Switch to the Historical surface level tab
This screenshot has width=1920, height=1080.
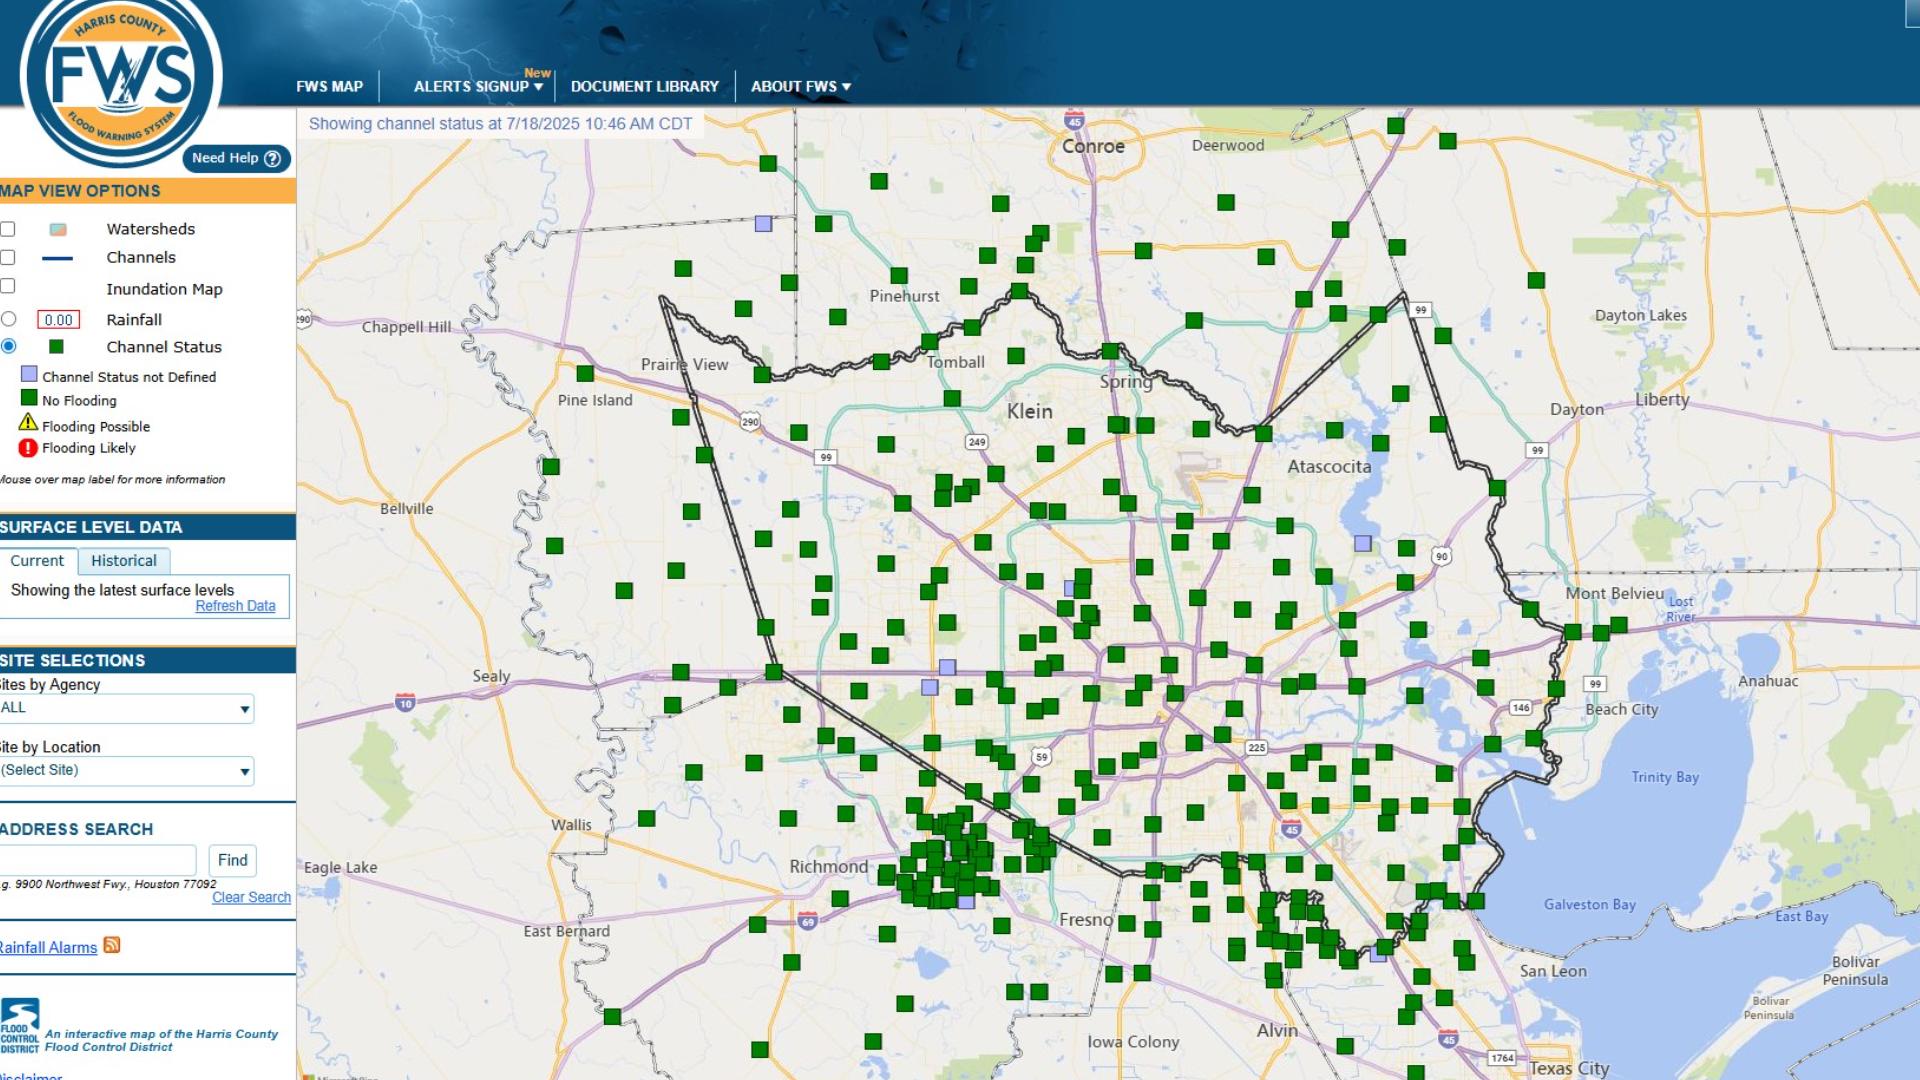[x=123, y=560]
